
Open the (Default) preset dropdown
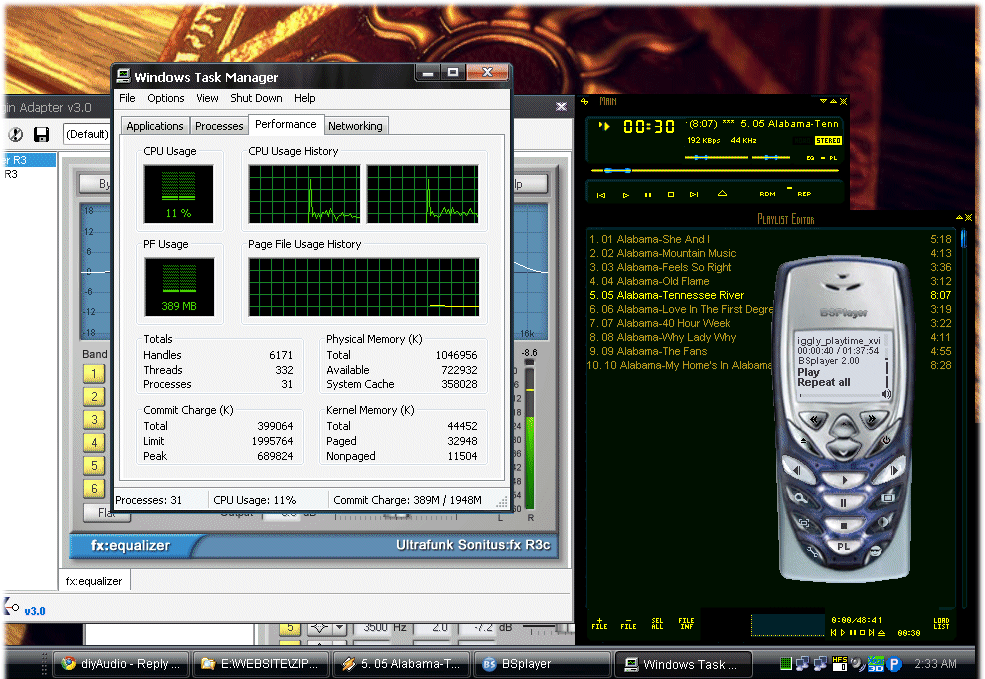(87, 134)
